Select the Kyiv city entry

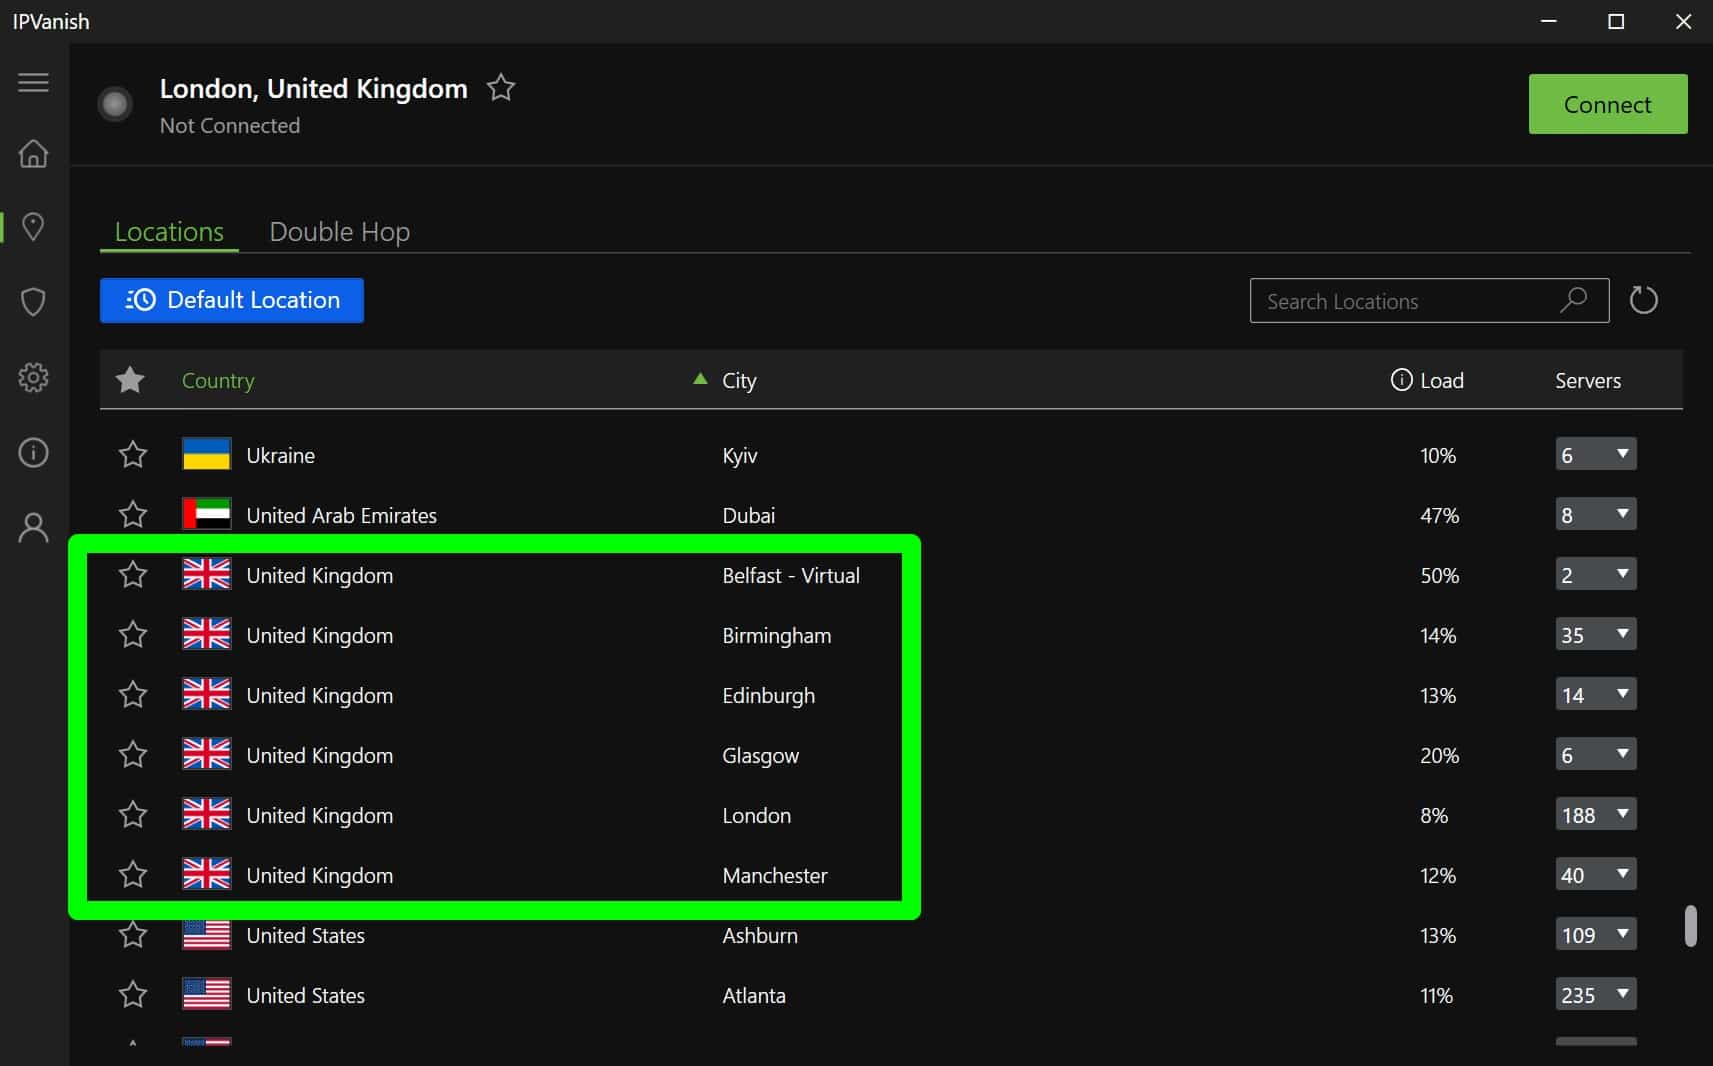pyautogui.click(x=740, y=456)
